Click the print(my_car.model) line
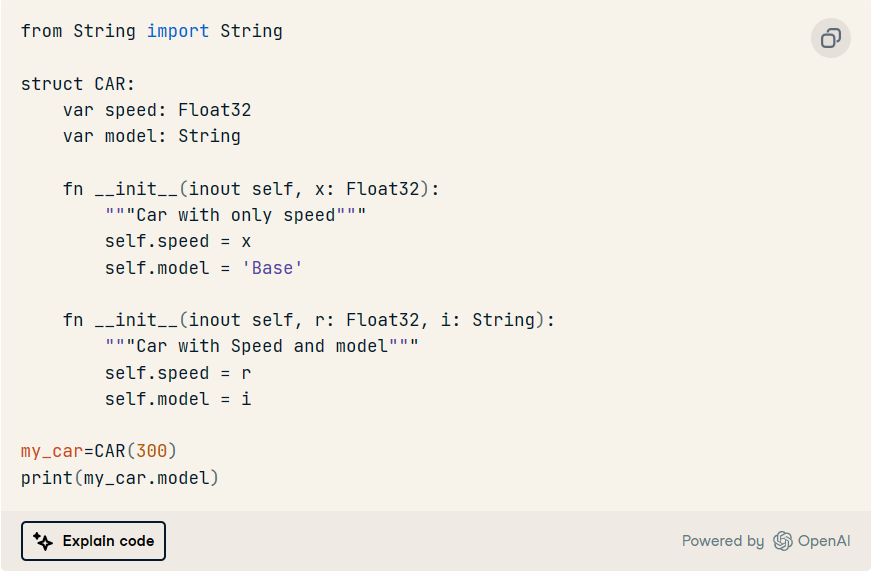Viewport: 871px width, 573px height. (x=120, y=478)
